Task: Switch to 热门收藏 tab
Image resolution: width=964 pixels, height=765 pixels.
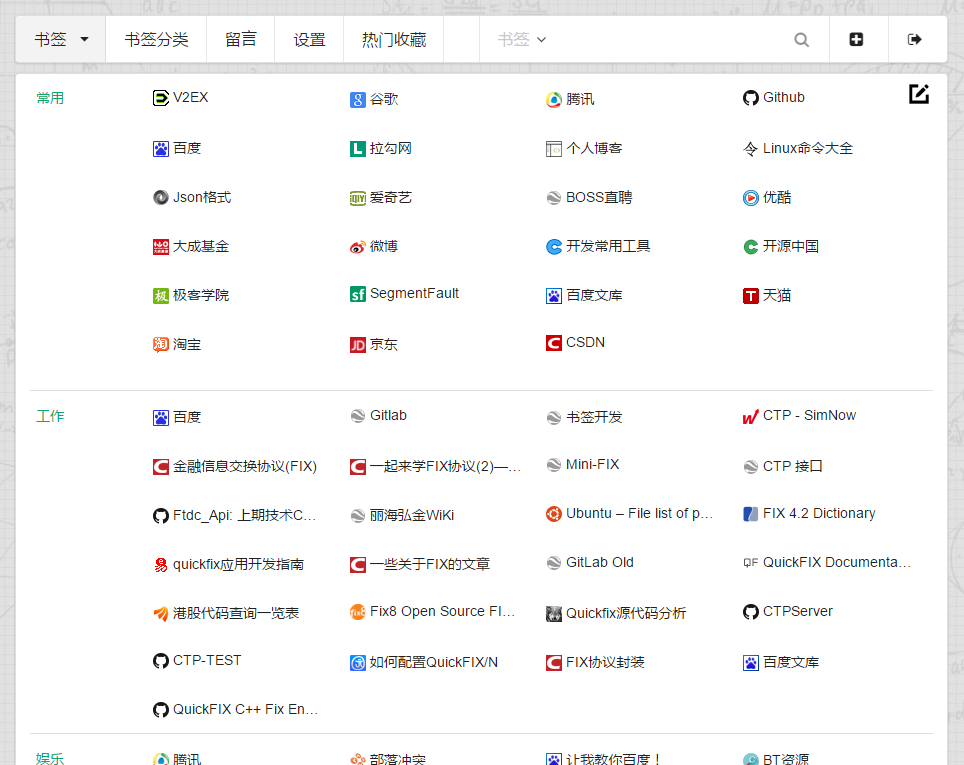Action: [394, 40]
